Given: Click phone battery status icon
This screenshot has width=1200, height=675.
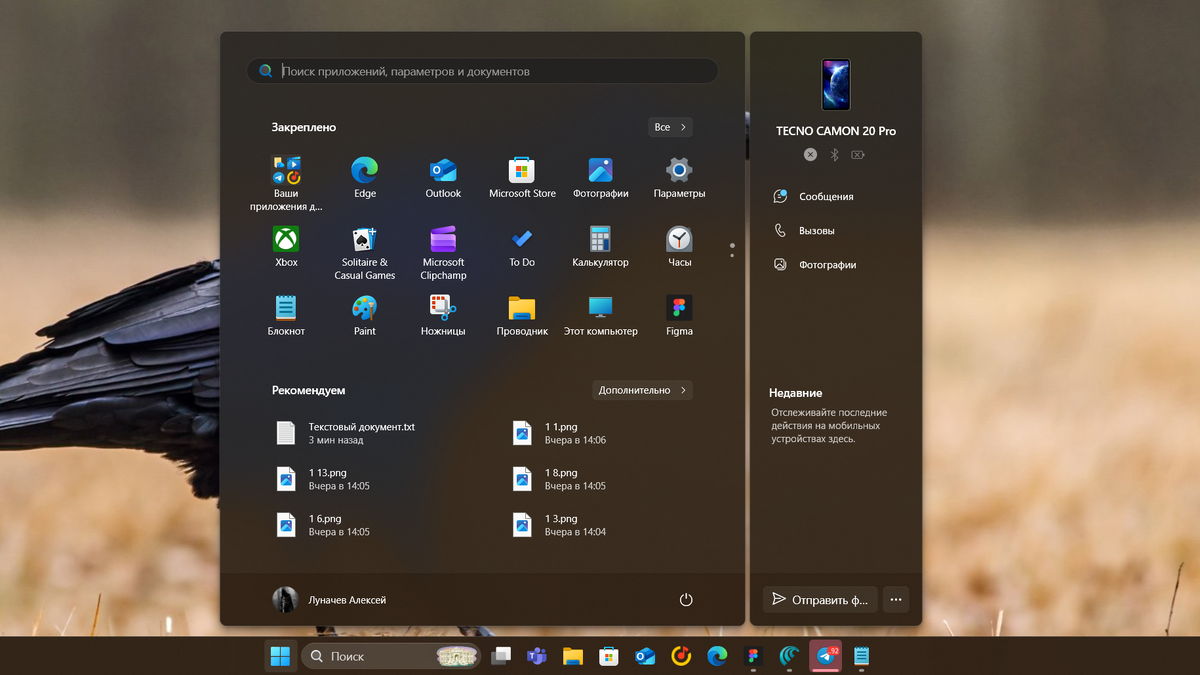Looking at the screenshot, I should [858, 155].
